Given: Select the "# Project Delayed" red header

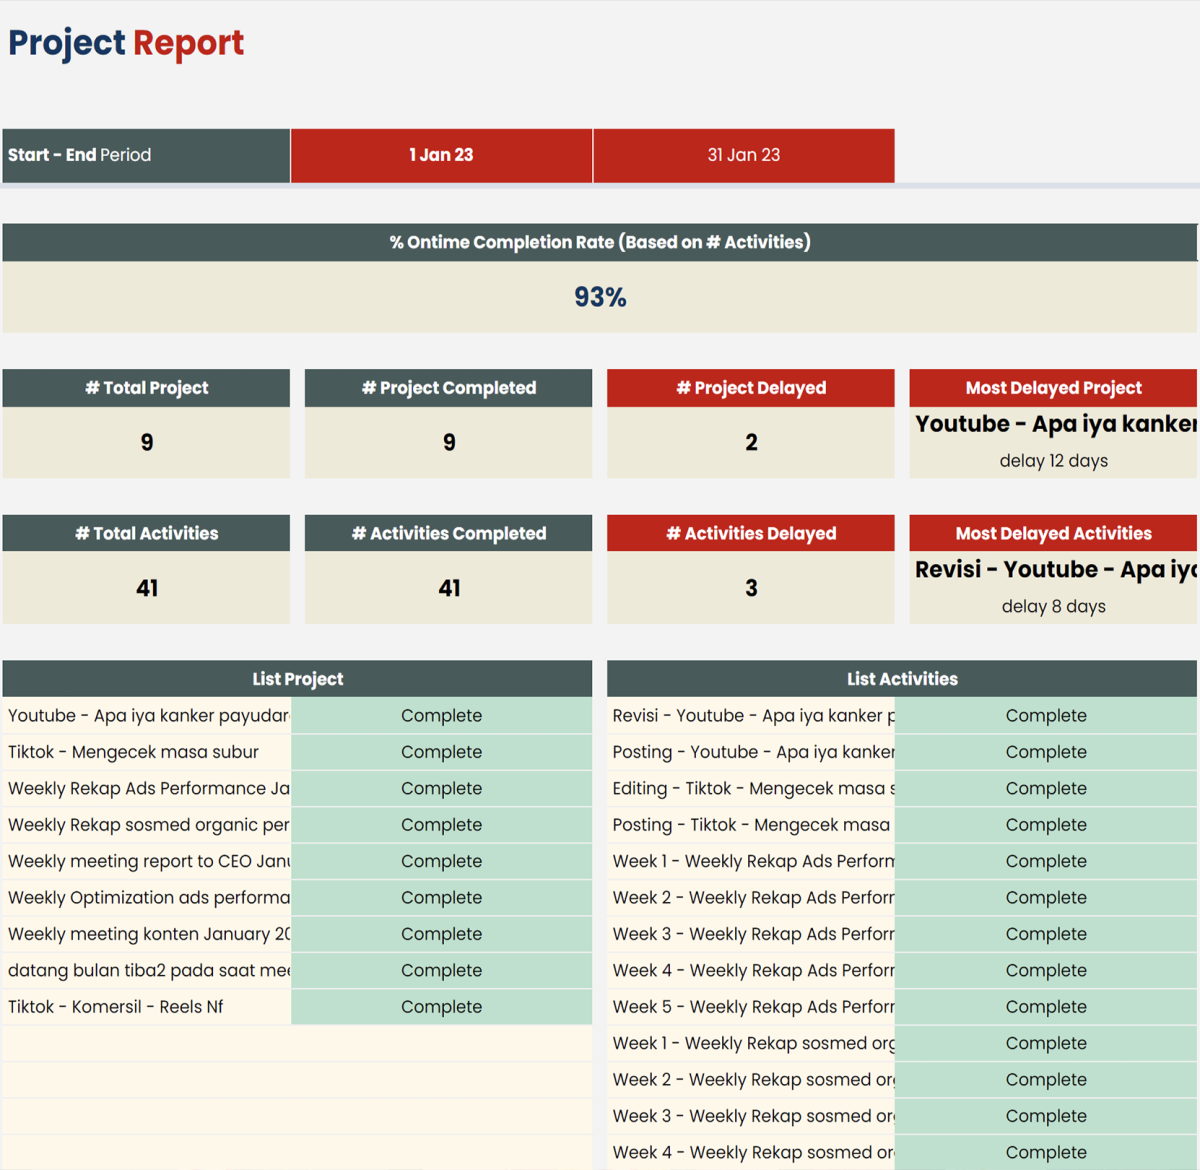Looking at the screenshot, I should tap(751, 388).
